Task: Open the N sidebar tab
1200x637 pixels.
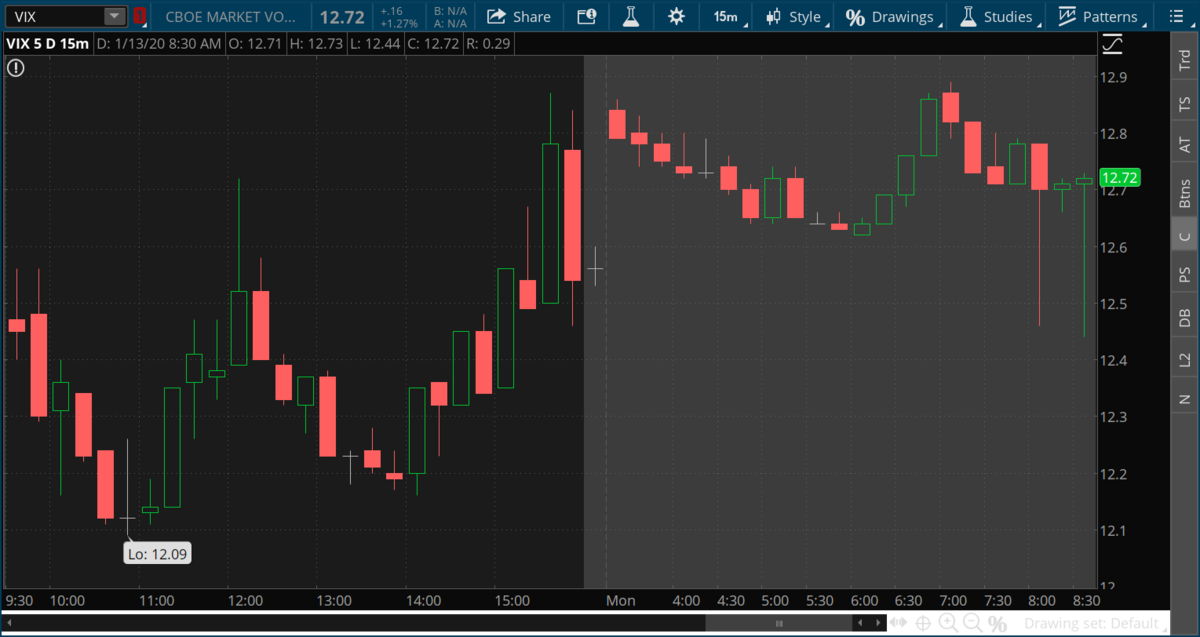Action: pyautogui.click(x=1185, y=399)
